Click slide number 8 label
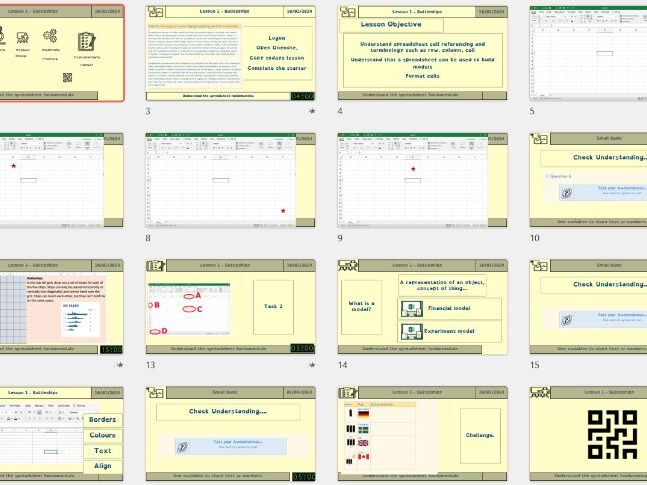Image resolution: width=647 pixels, height=485 pixels. point(148,238)
